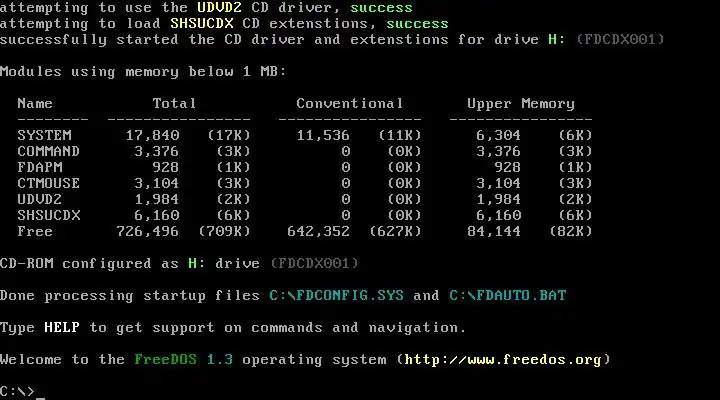Image resolution: width=720 pixels, height=400 pixels.
Task: Select the FDAPM row name
Action: point(40,167)
